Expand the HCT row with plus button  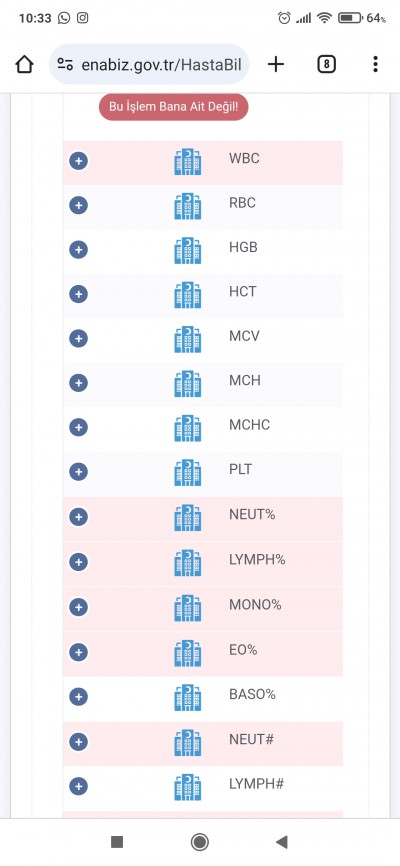78,294
